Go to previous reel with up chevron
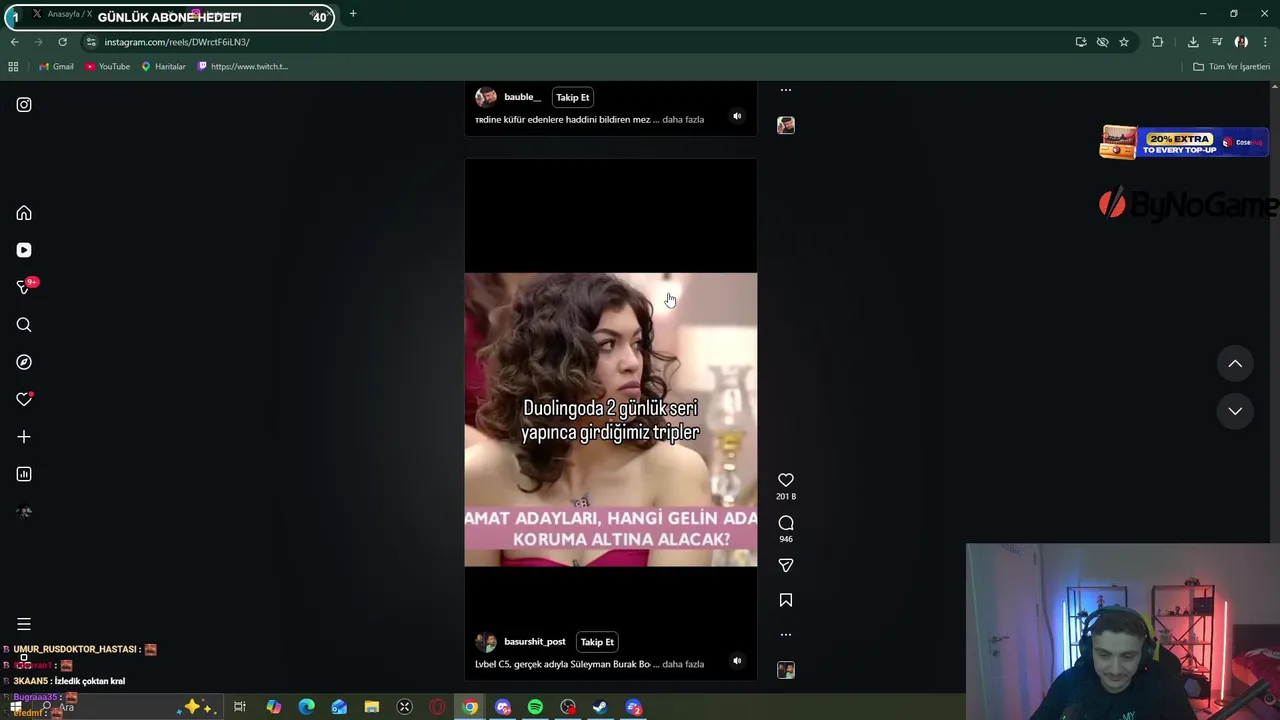The height and width of the screenshot is (720, 1280). (1235, 364)
